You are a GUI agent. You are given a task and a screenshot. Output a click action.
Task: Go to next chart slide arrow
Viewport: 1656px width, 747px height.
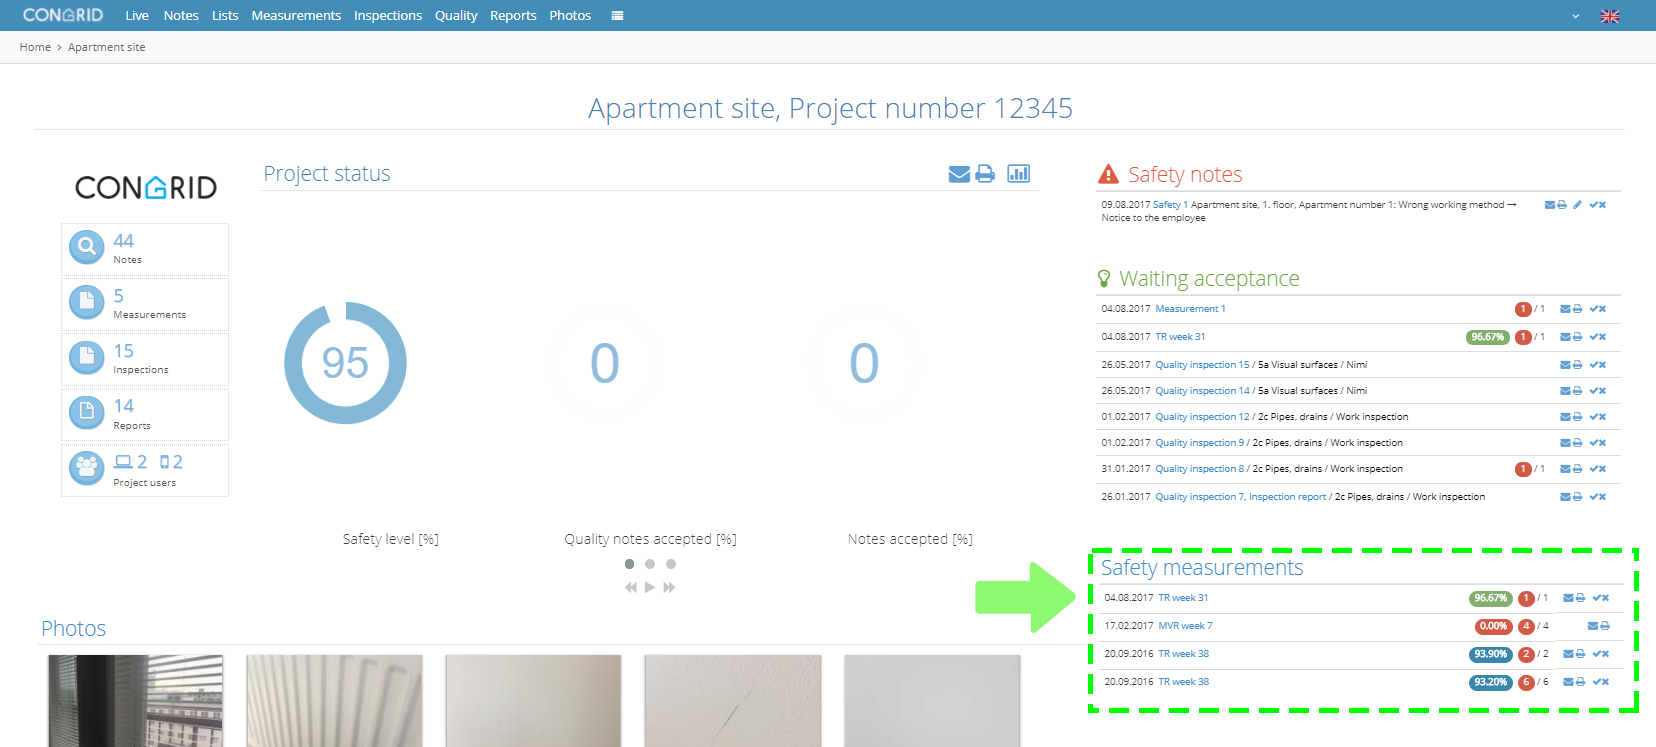click(x=669, y=587)
